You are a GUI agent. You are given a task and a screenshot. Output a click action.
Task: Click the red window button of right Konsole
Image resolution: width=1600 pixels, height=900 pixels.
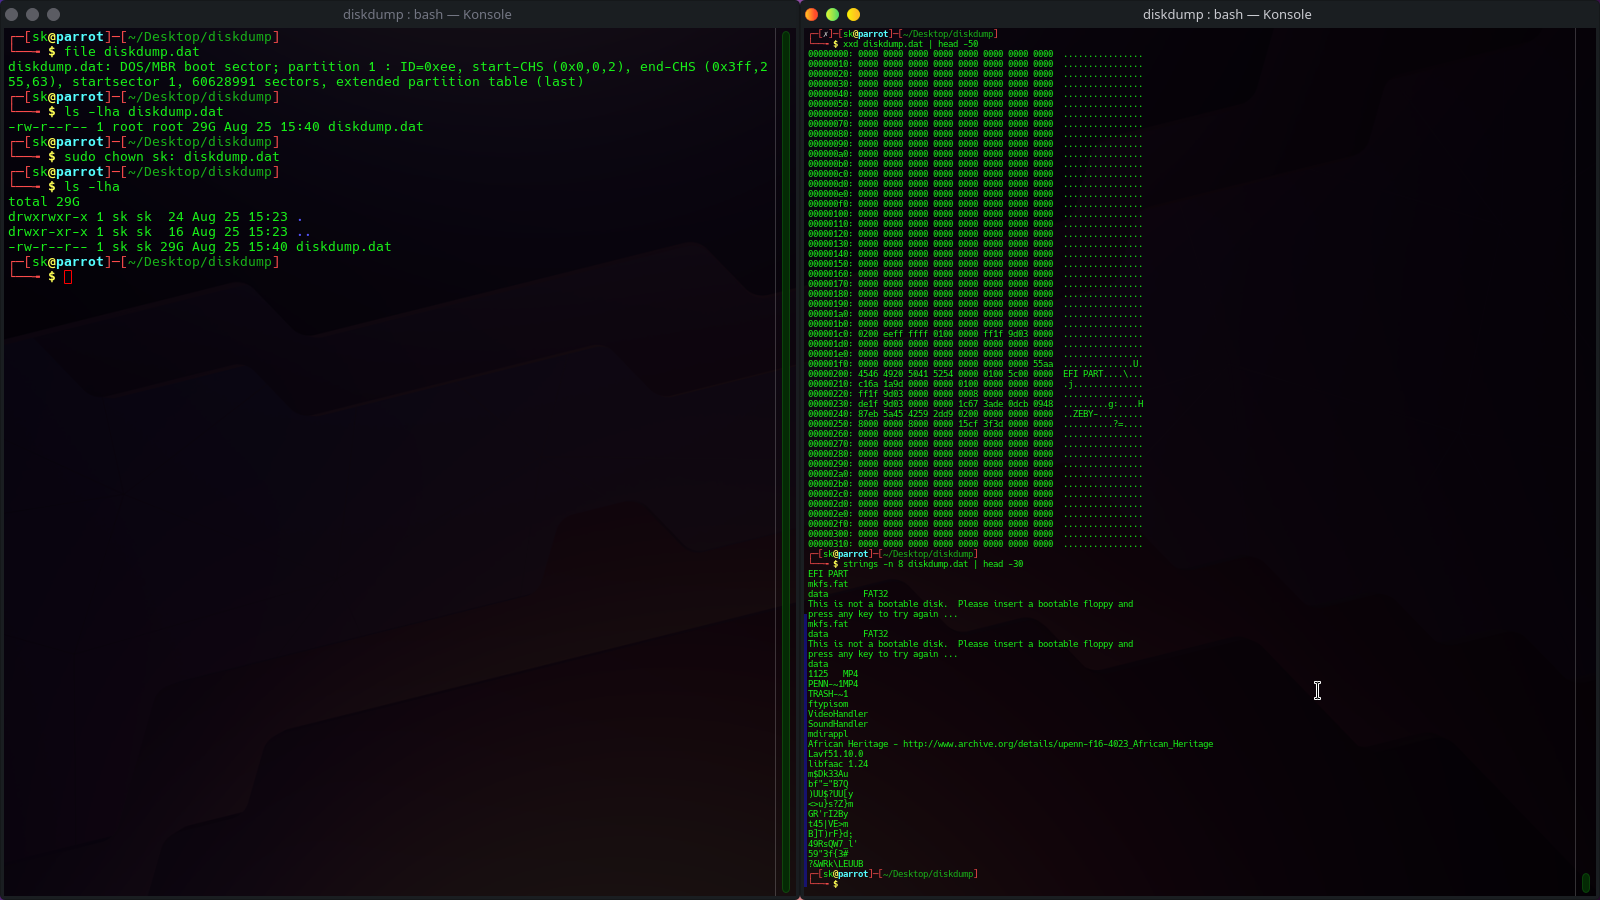click(812, 14)
